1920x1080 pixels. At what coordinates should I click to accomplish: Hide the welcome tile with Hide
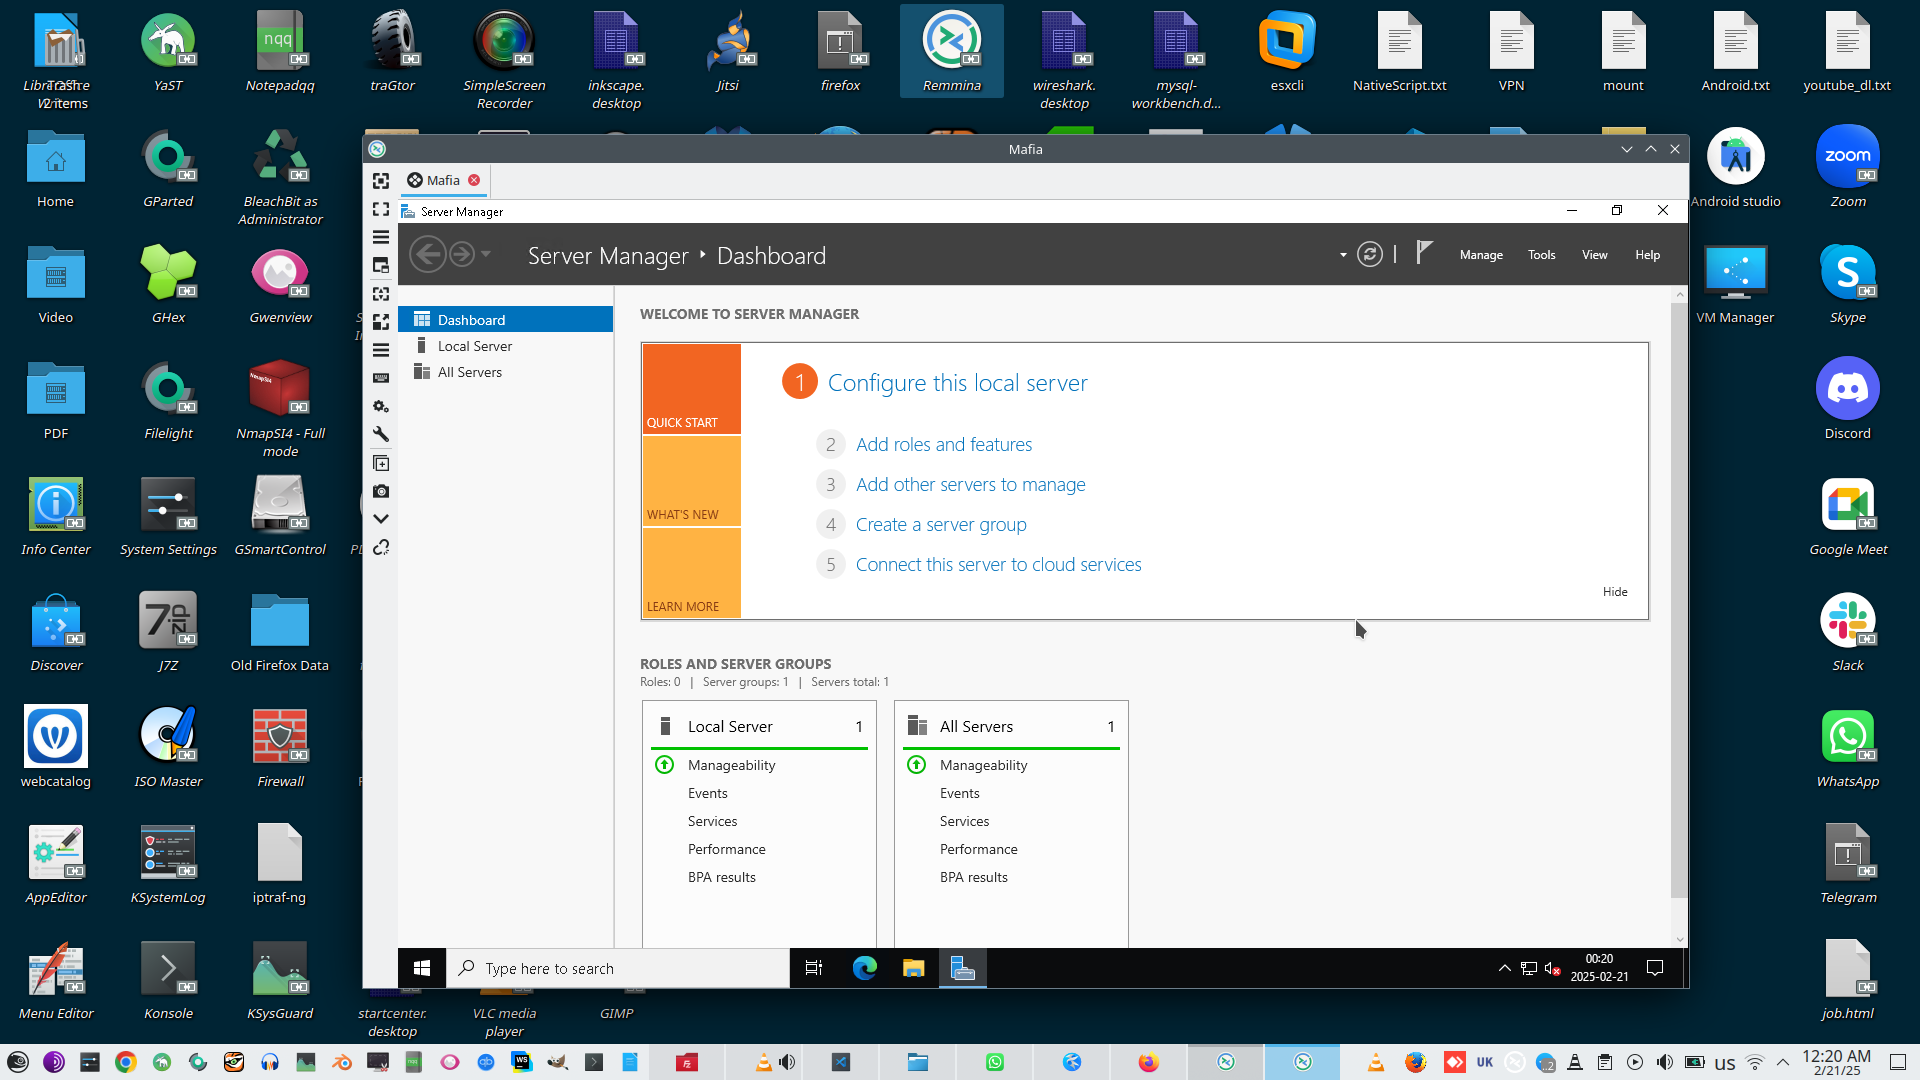click(1614, 592)
